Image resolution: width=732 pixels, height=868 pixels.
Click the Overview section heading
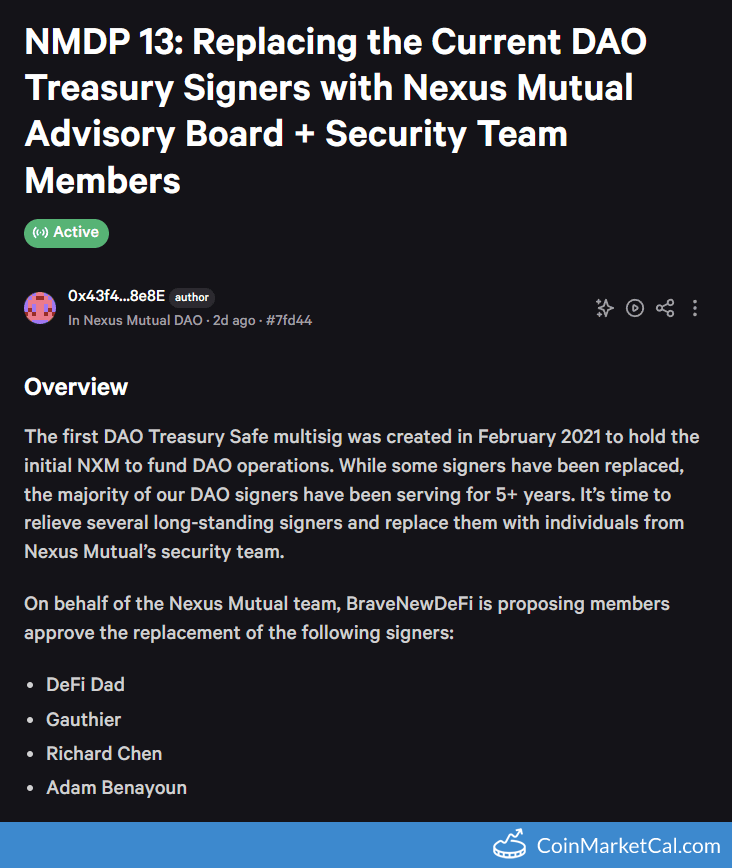[76, 387]
